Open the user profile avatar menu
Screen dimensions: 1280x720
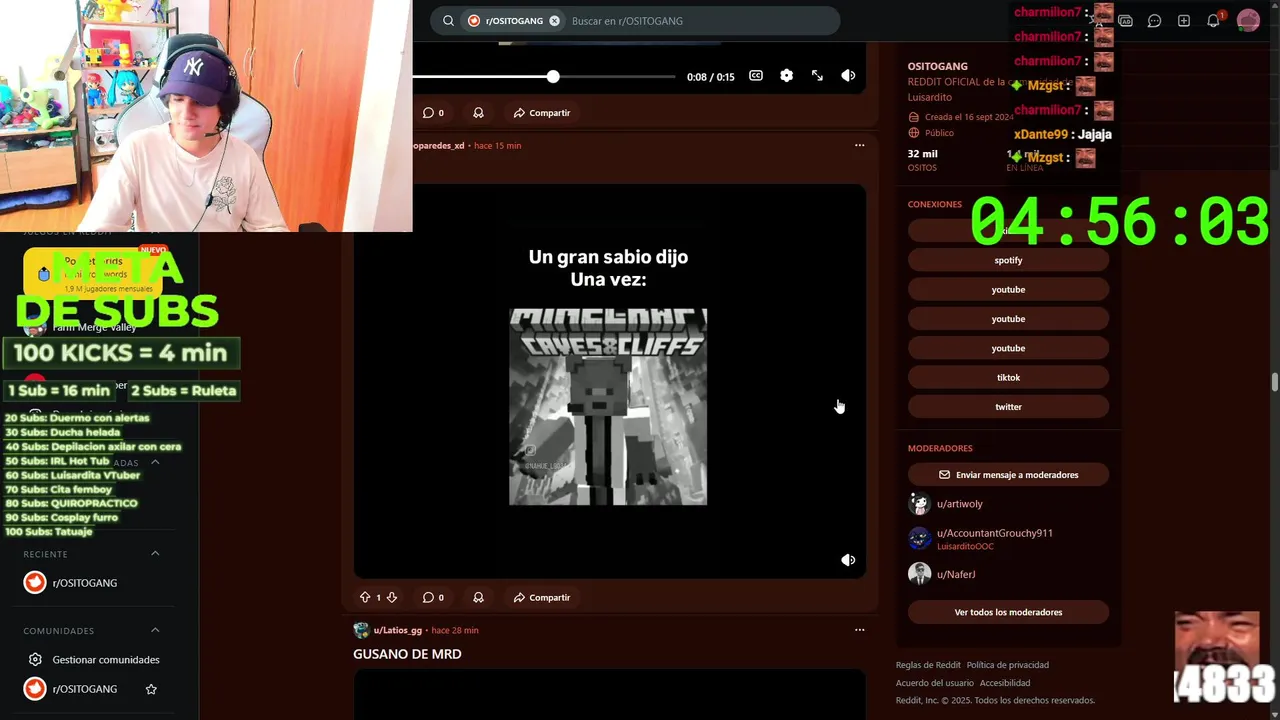(x=1248, y=20)
